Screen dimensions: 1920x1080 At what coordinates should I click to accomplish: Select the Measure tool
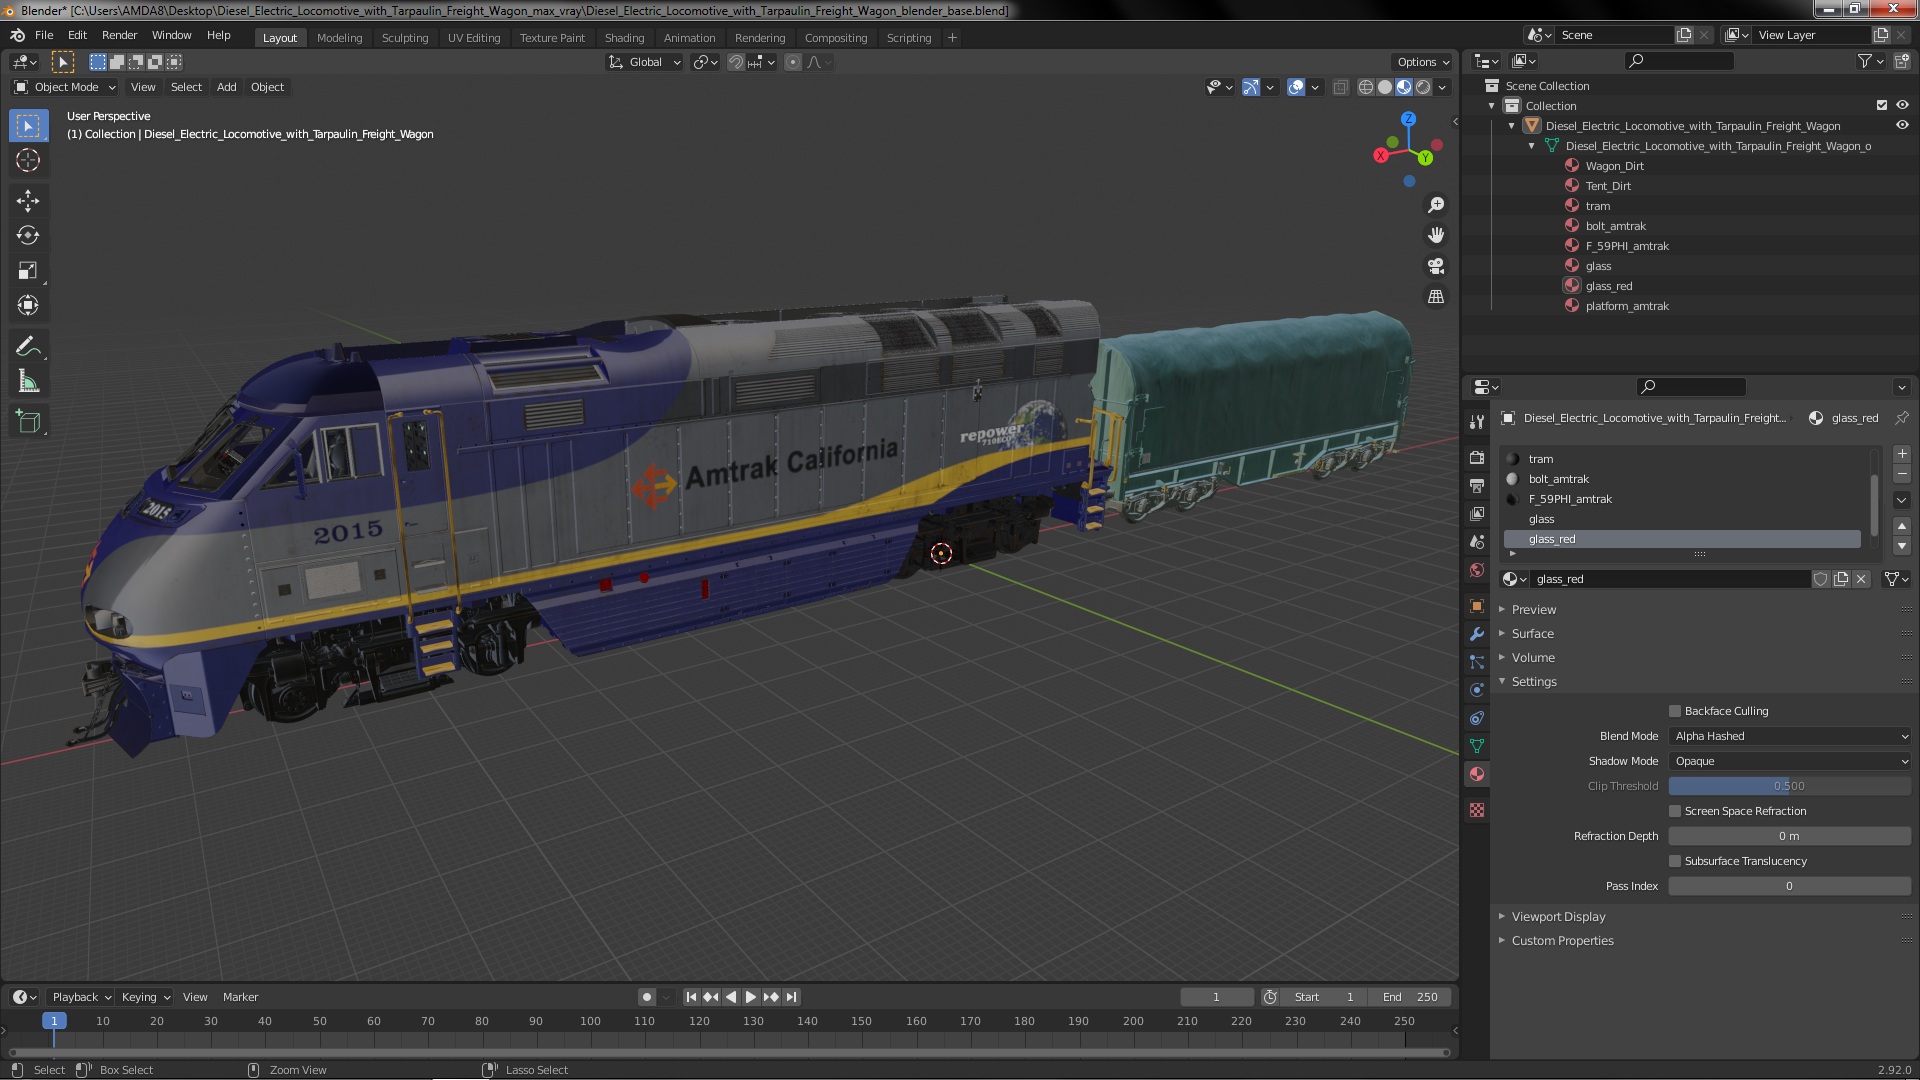click(x=28, y=382)
